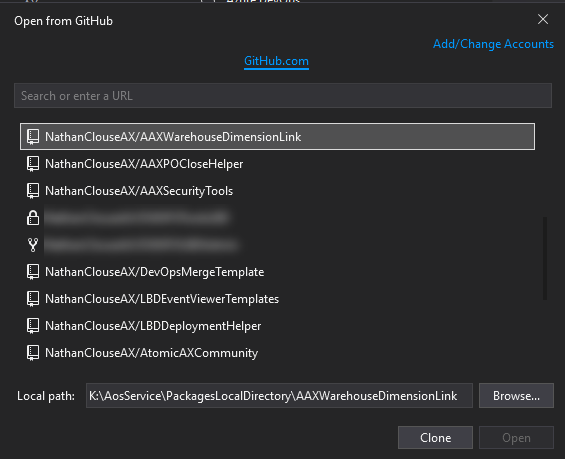Image resolution: width=565 pixels, height=459 pixels.
Task: Select NathanClouseAX/AAXSecurityTools repository
Action: pyautogui.click(x=277, y=191)
